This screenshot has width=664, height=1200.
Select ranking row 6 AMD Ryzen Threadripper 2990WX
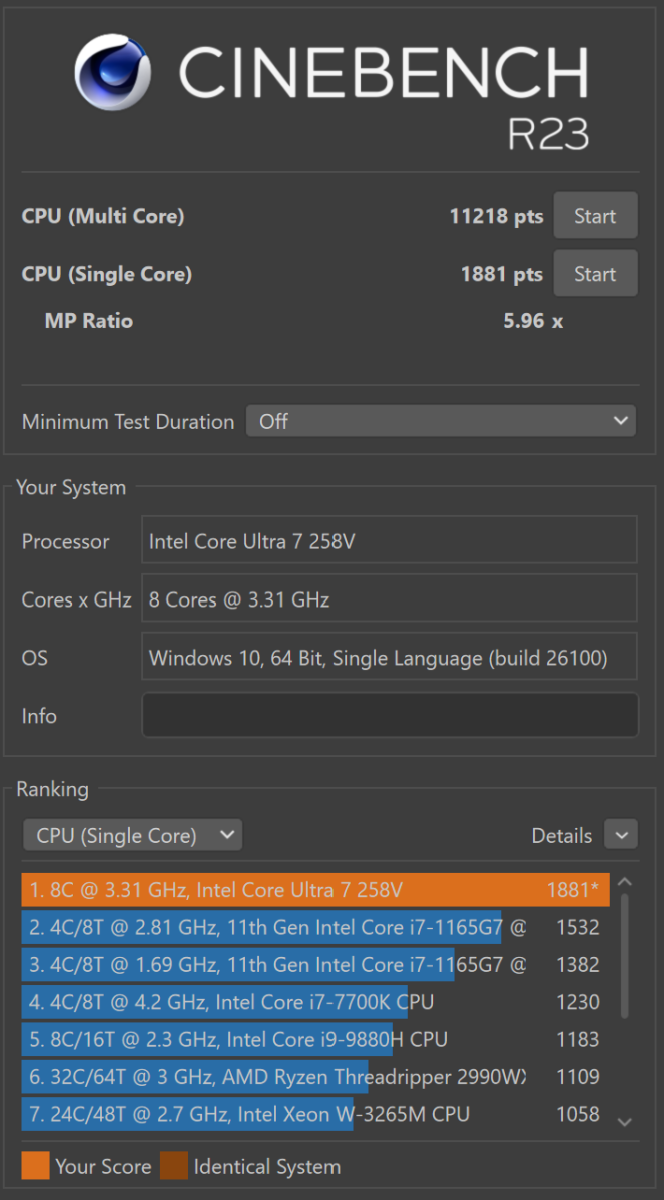[x=315, y=1076]
